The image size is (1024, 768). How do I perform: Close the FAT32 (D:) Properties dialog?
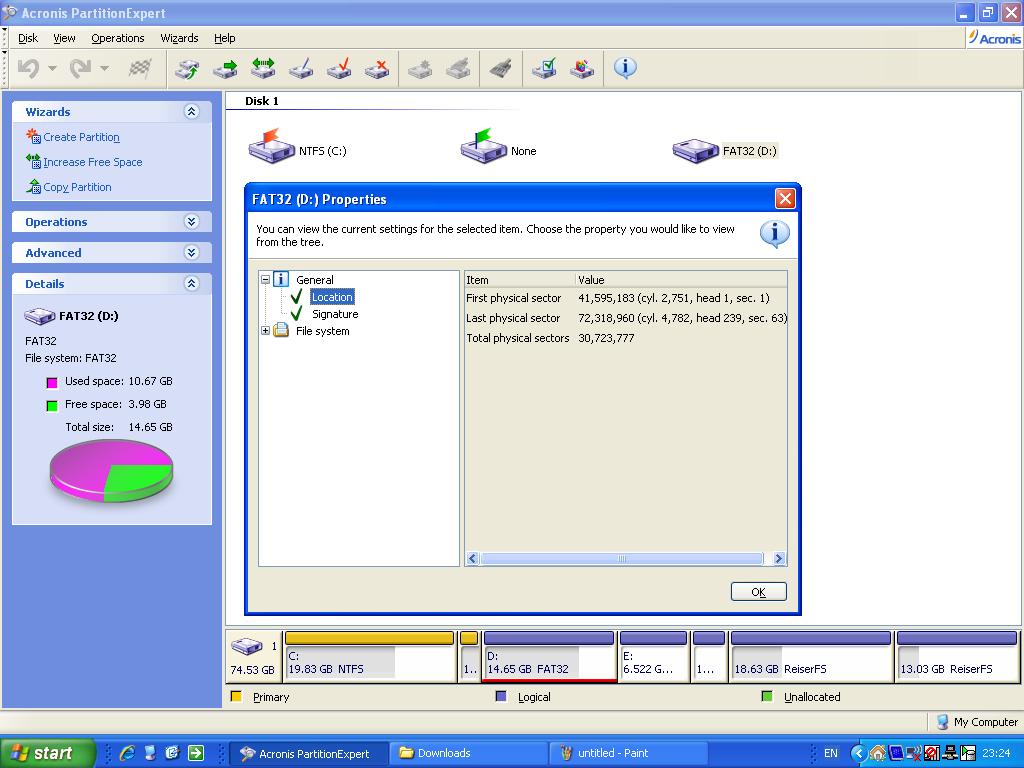pos(784,199)
